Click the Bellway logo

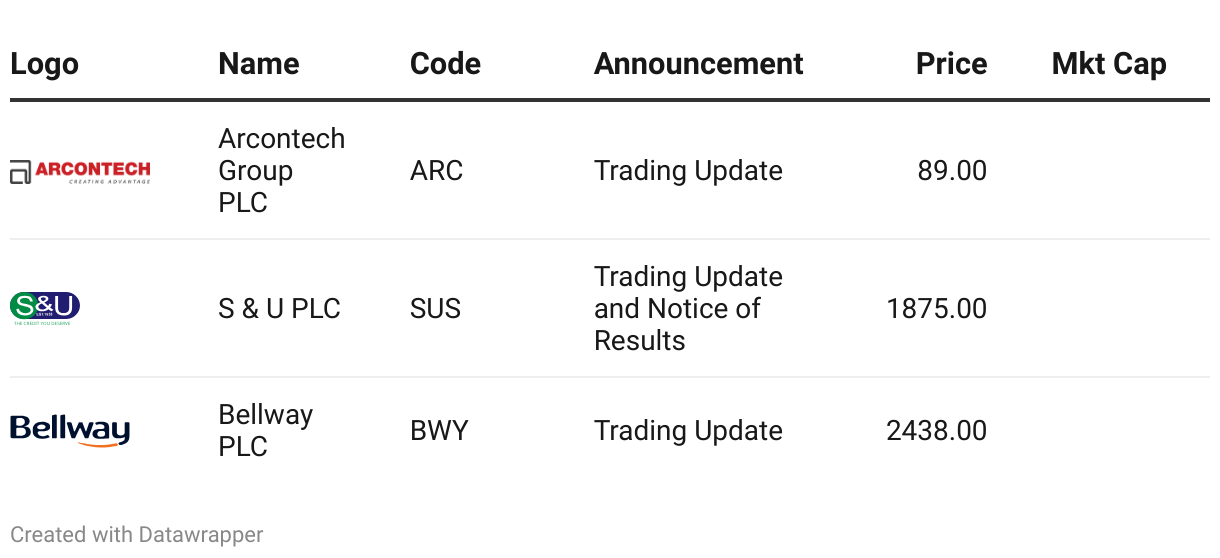pos(70,430)
